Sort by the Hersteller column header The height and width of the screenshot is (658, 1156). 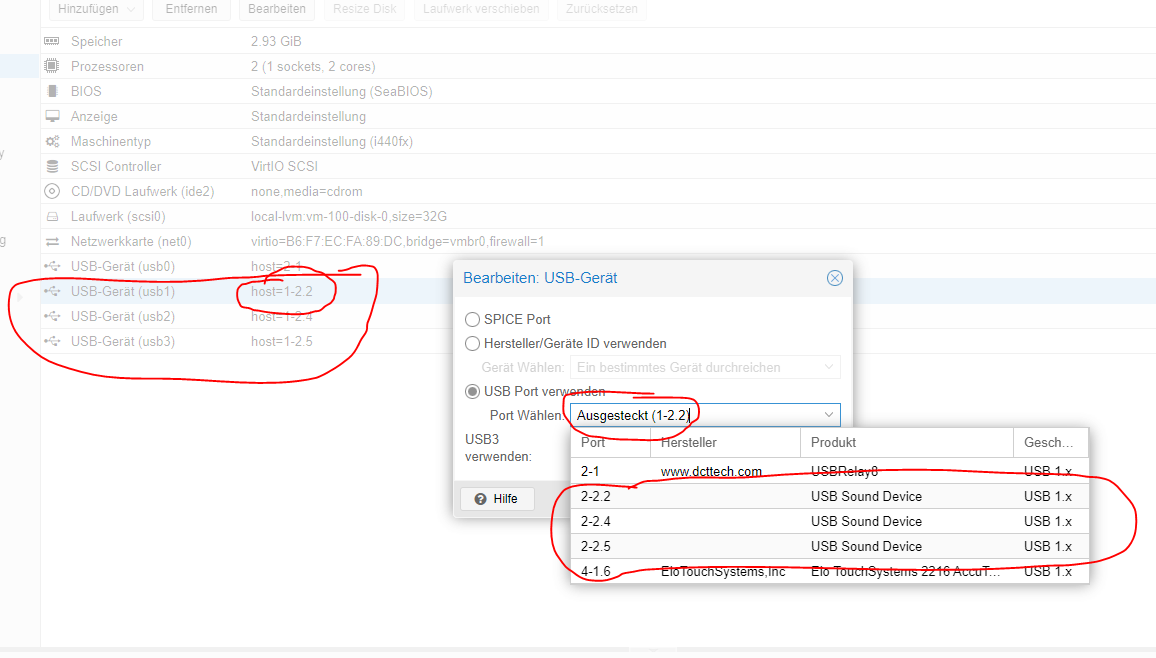coord(725,442)
